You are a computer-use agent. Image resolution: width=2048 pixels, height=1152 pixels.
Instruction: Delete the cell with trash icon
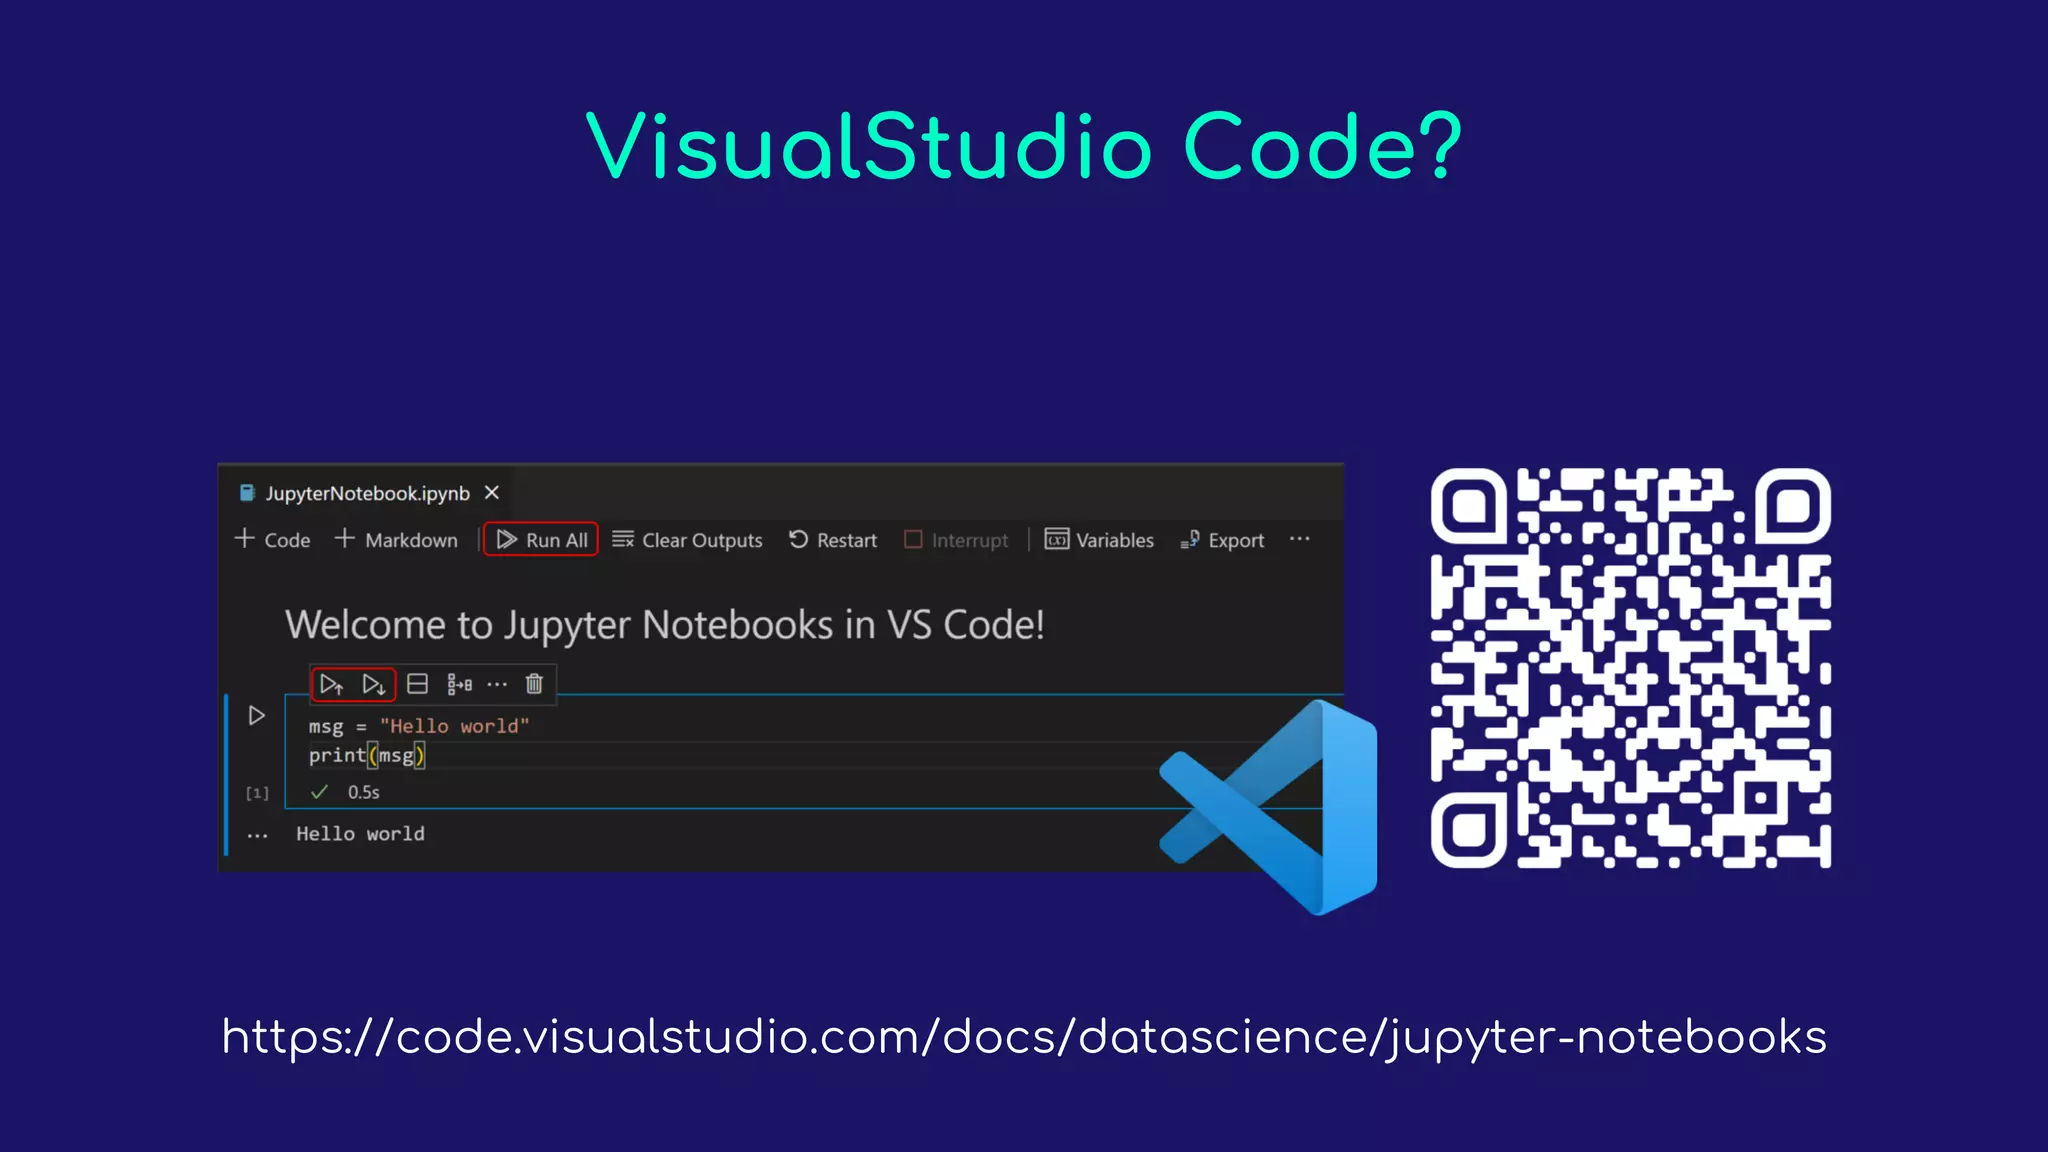[534, 684]
